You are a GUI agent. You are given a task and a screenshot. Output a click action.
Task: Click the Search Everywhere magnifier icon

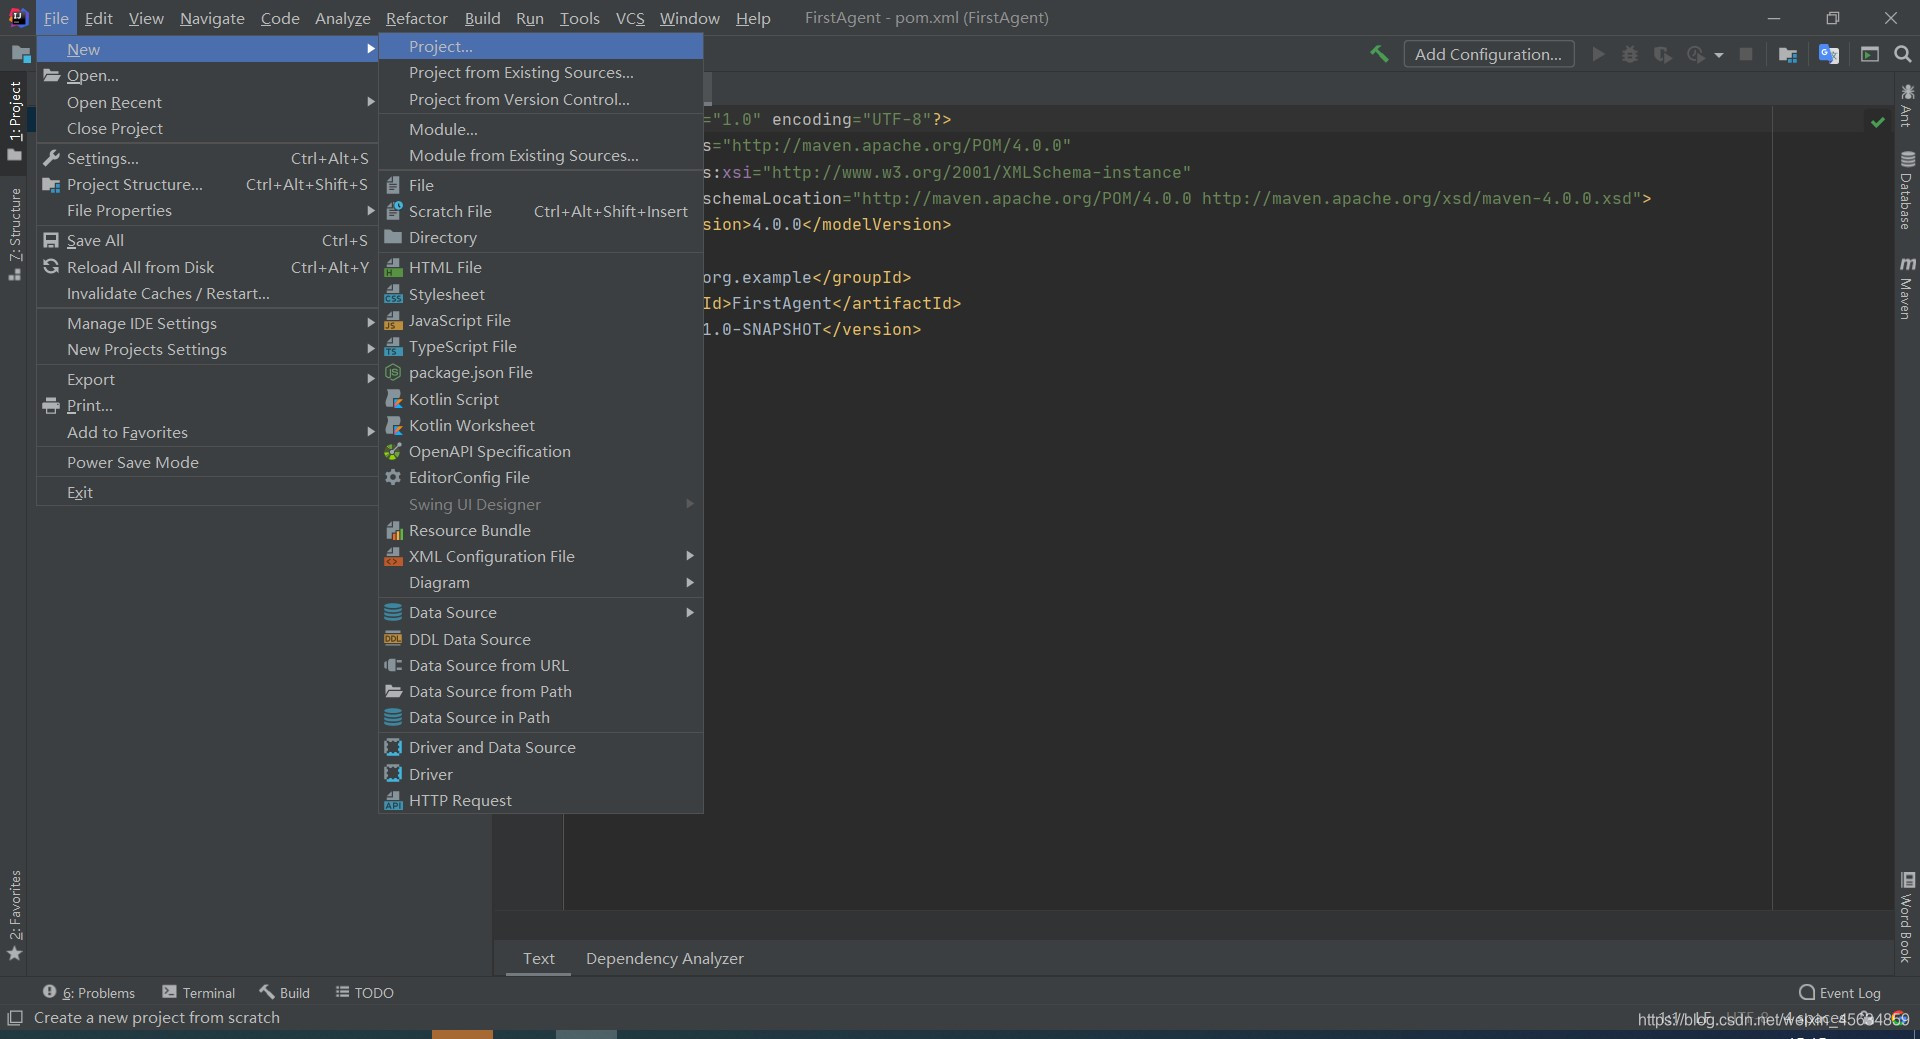click(x=1903, y=54)
